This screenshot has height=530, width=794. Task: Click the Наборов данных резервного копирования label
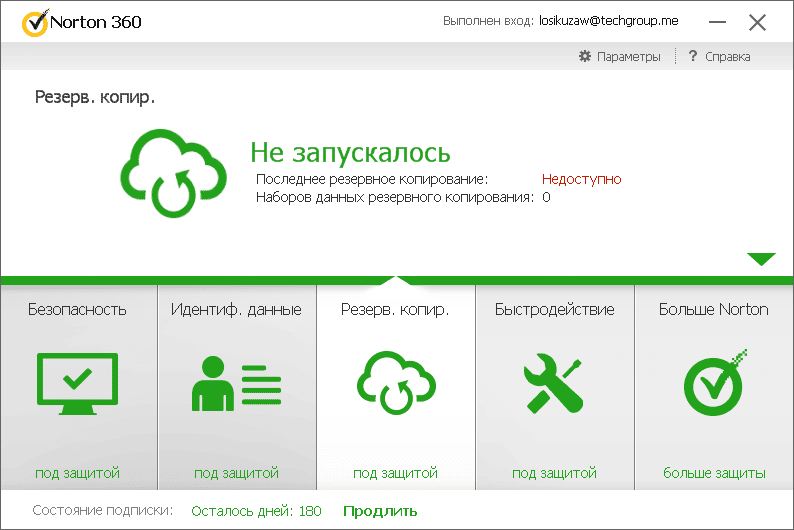pyautogui.click(x=395, y=197)
